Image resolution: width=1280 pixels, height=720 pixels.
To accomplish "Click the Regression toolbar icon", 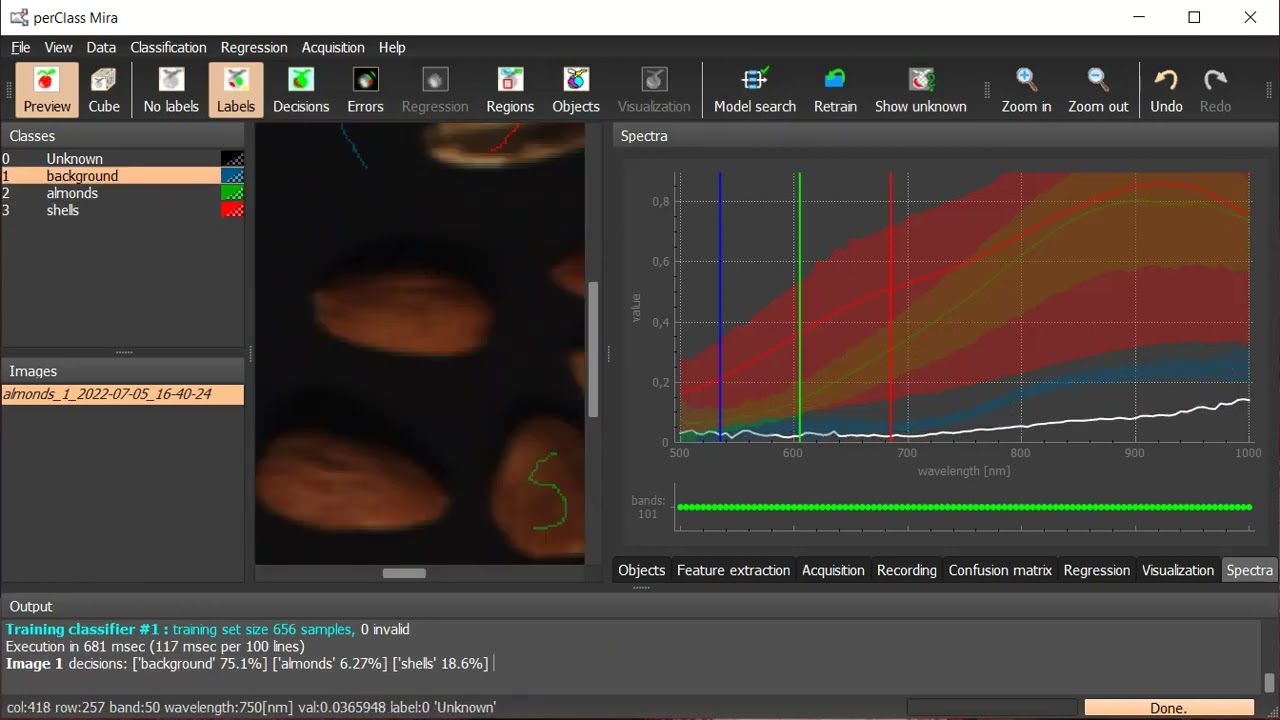I will 435,90.
